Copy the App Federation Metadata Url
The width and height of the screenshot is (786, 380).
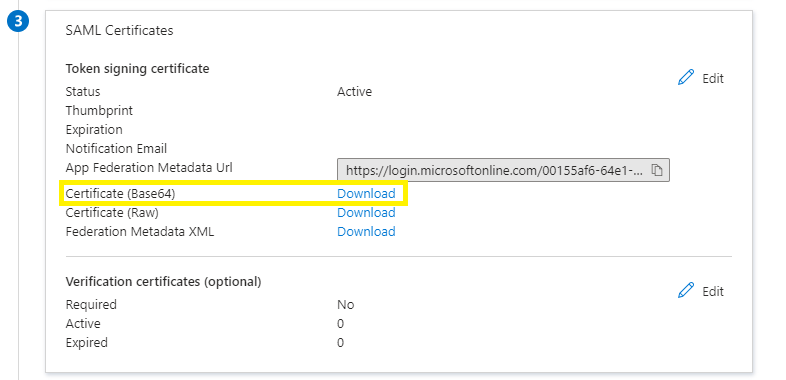click(x=657, y=170)
